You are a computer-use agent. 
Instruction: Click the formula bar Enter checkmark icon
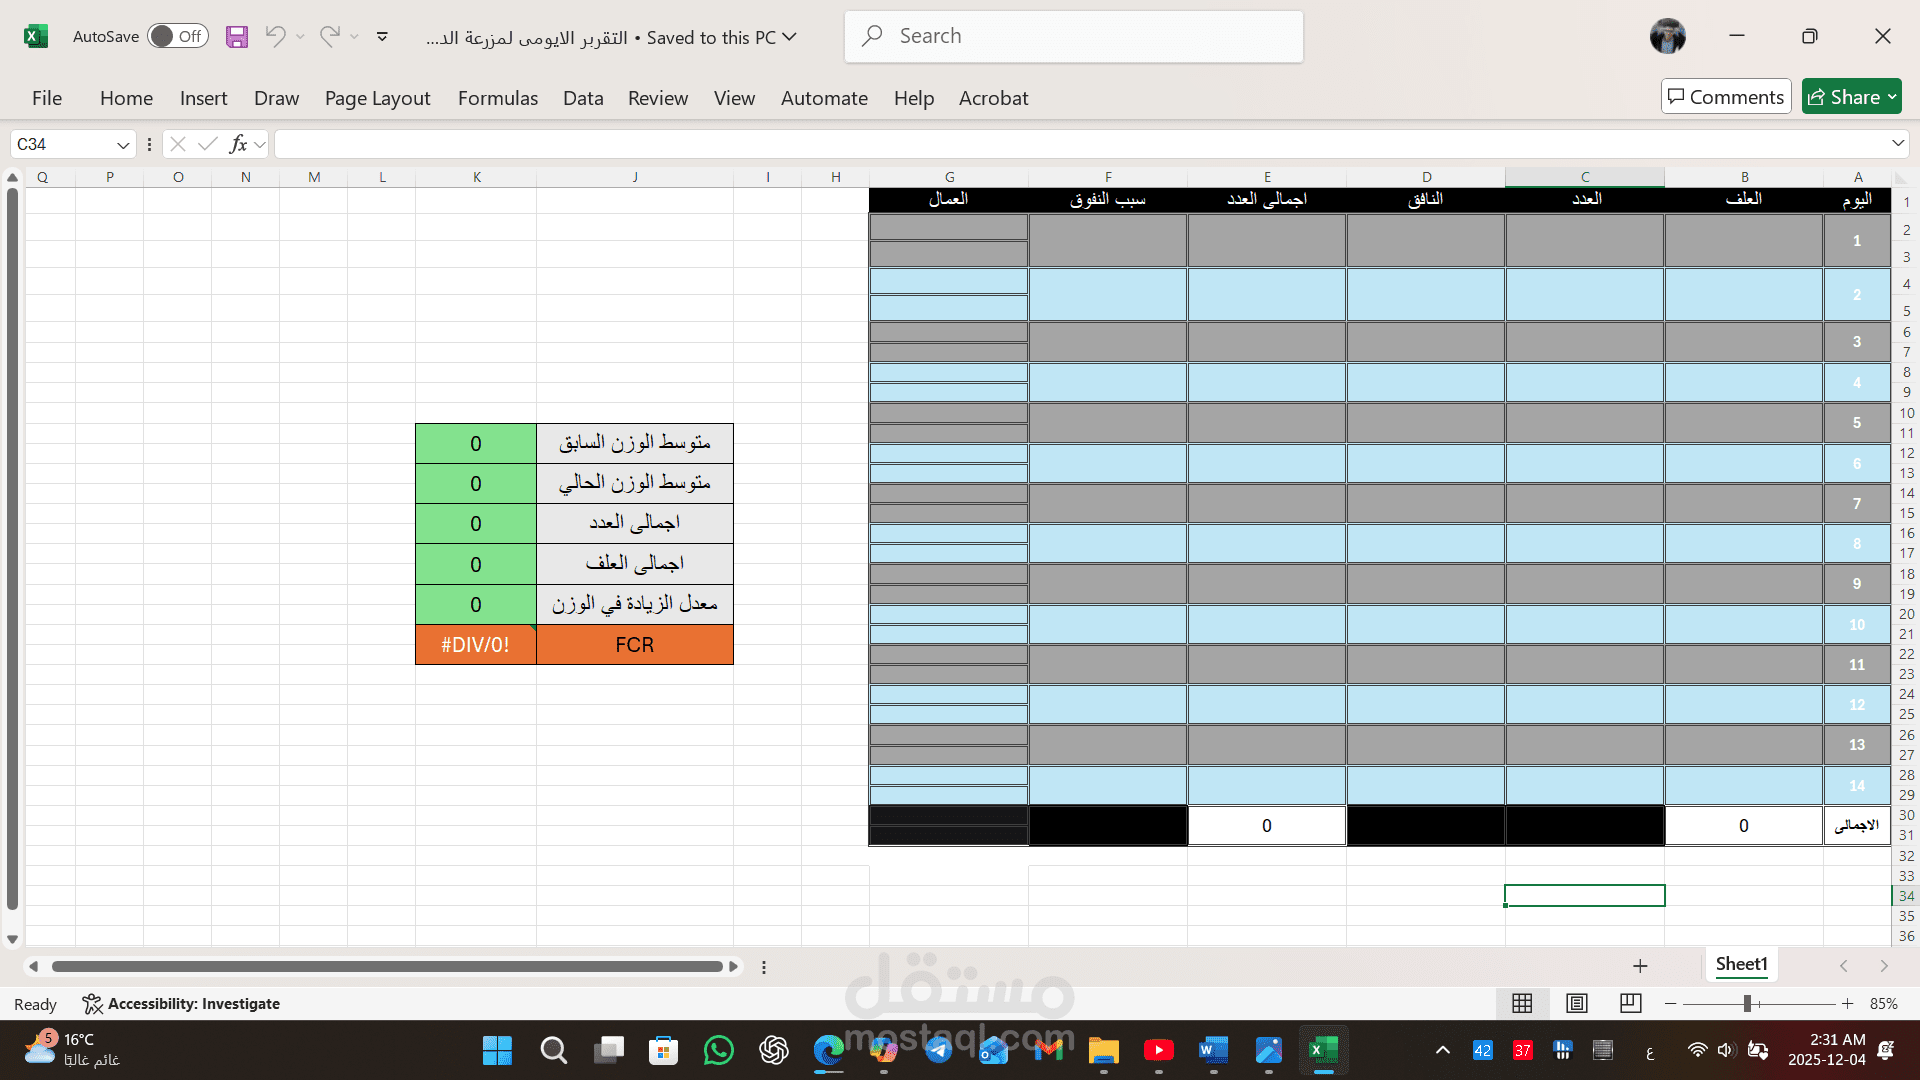208,144
